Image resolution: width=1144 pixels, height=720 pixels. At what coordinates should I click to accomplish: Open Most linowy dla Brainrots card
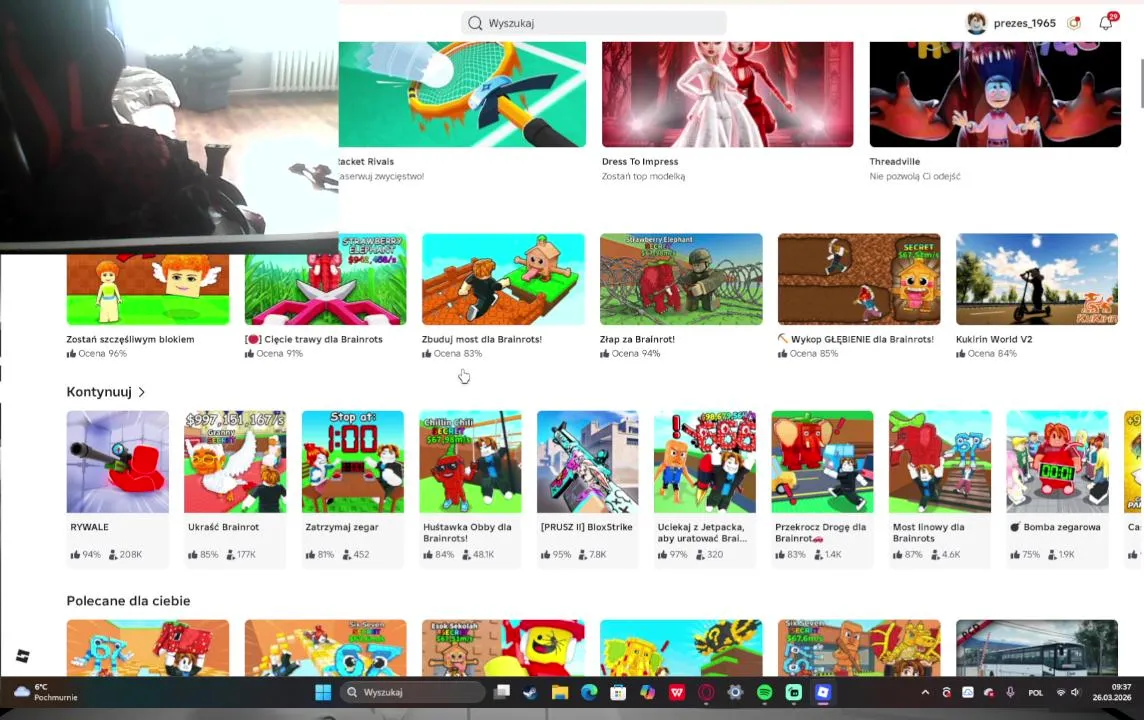pyautogui.click(x=940, y=489)
